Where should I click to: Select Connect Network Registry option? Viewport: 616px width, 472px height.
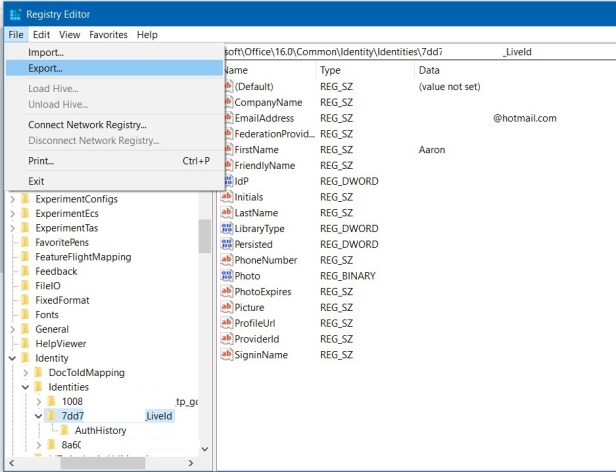(87, 125)
